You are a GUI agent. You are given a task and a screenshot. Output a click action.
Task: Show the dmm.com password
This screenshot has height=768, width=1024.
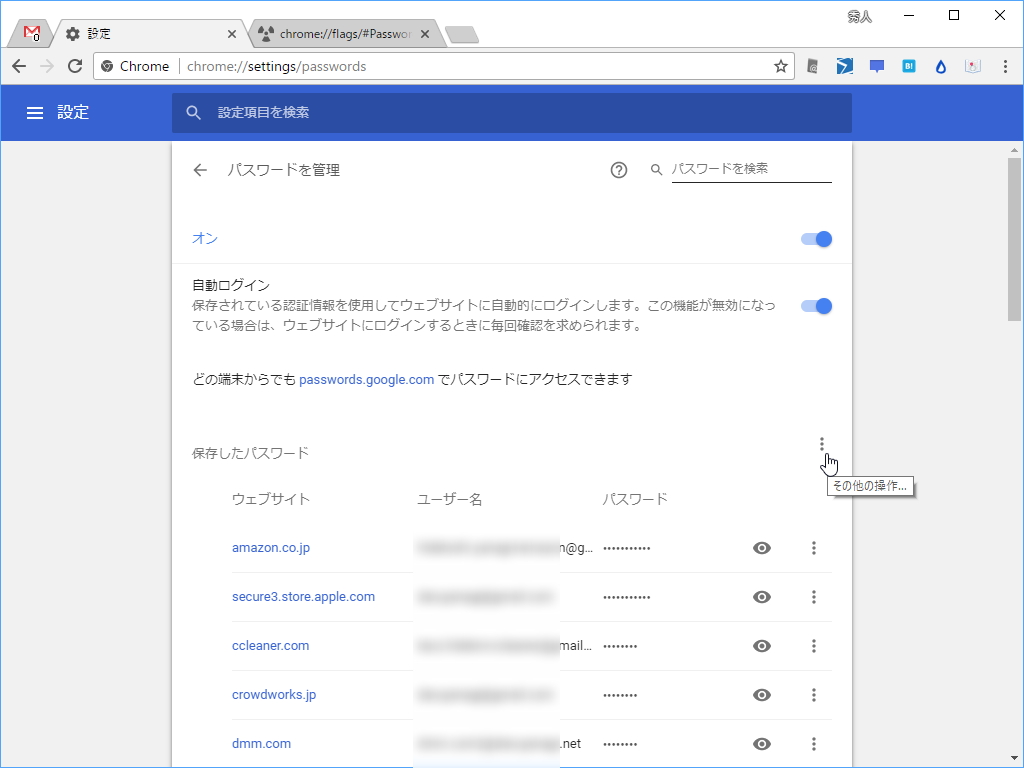pos(761,744)
